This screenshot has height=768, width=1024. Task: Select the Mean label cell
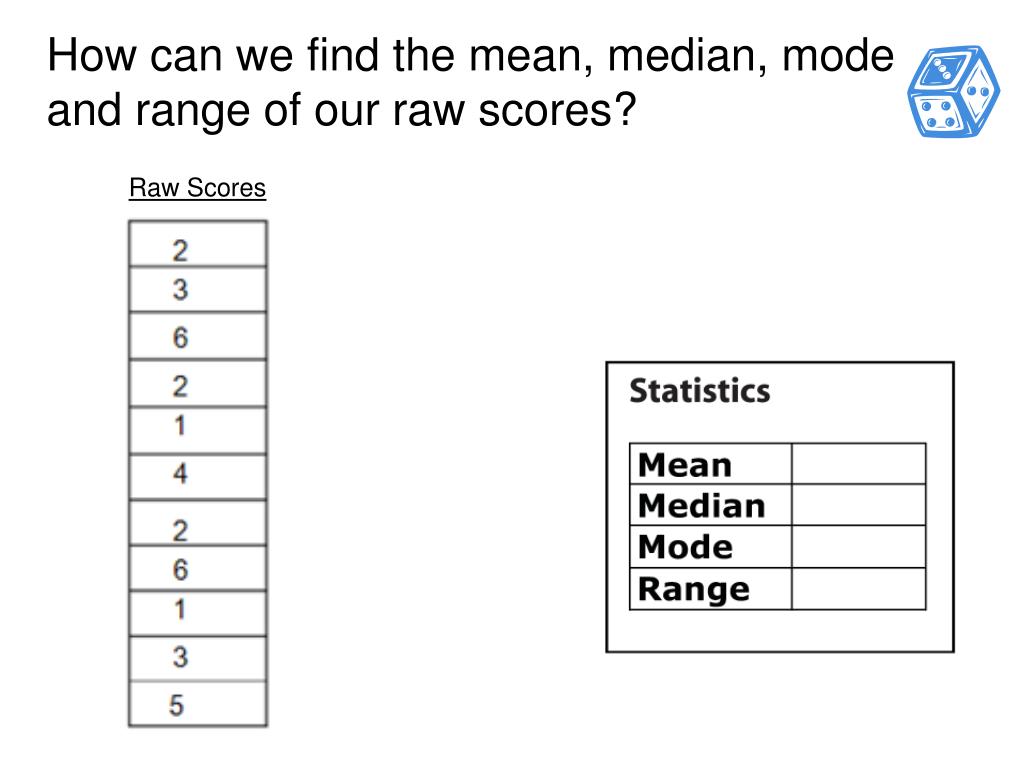711,464
